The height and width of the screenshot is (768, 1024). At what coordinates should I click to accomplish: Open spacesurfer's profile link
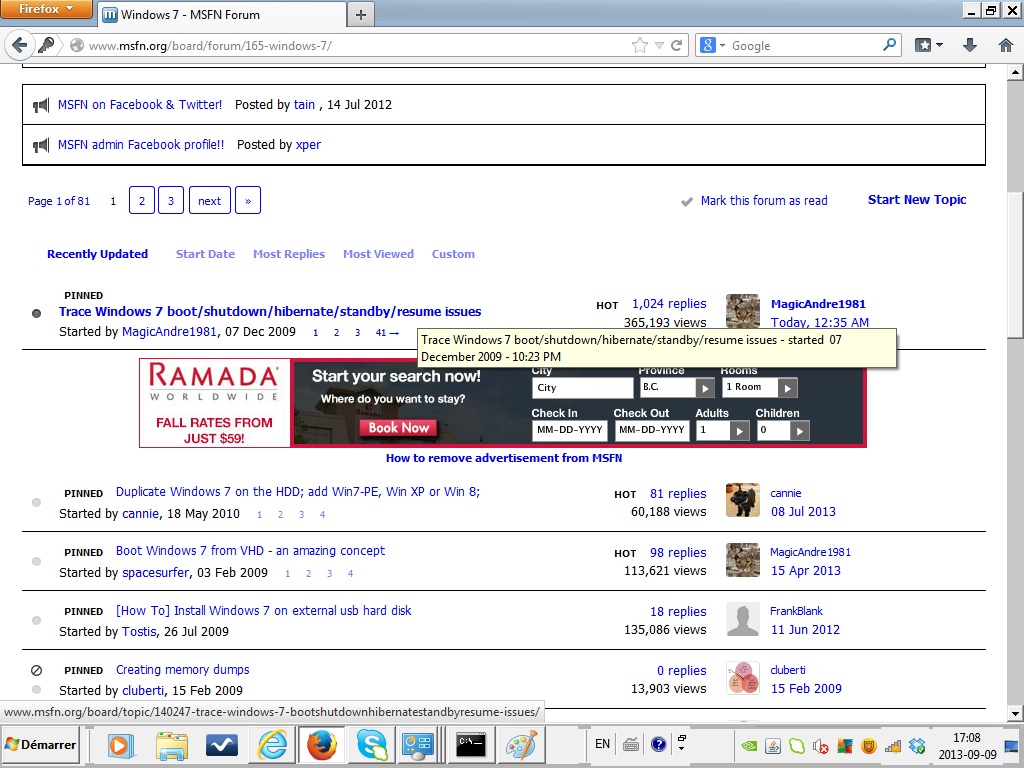point(156,573)
